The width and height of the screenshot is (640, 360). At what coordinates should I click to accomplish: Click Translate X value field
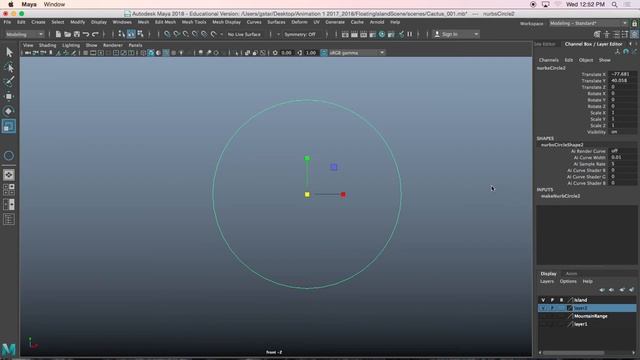click(x=622, y=74)
